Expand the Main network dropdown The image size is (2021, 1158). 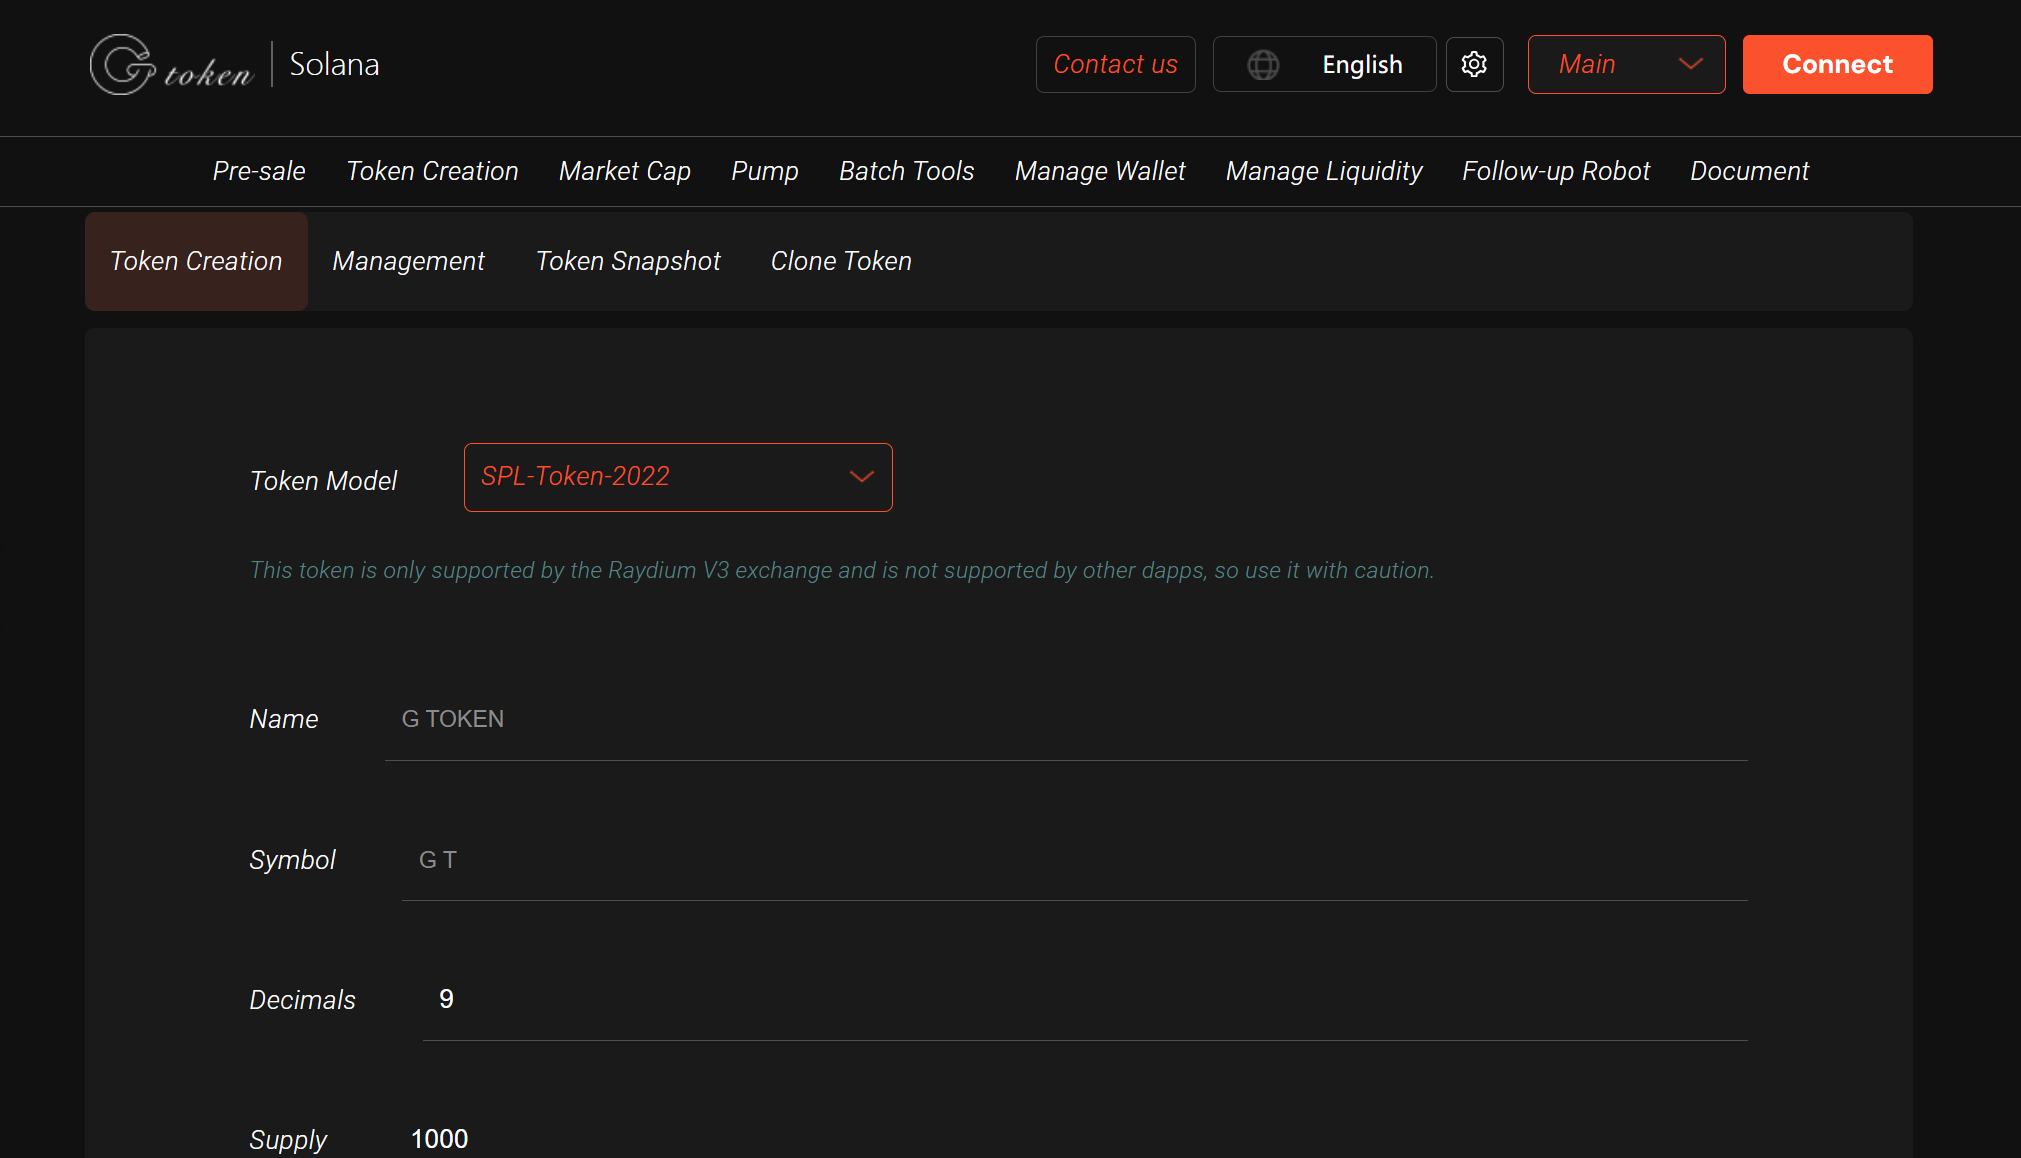coord(1626,65)
